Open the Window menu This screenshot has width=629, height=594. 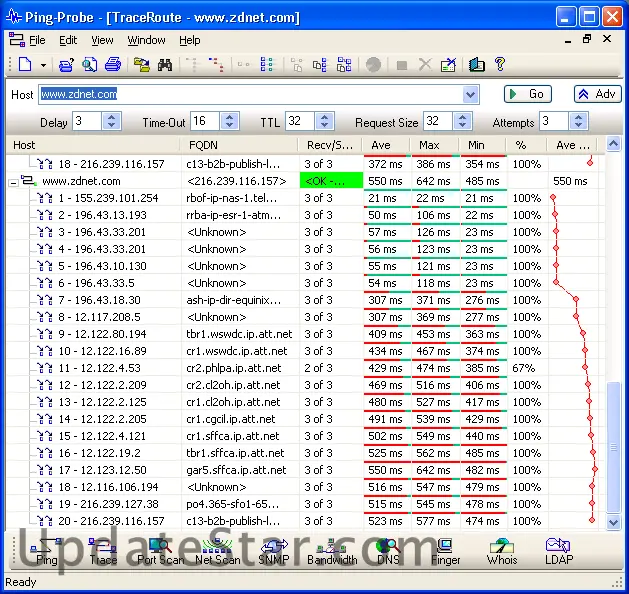[x=146, y=40]
